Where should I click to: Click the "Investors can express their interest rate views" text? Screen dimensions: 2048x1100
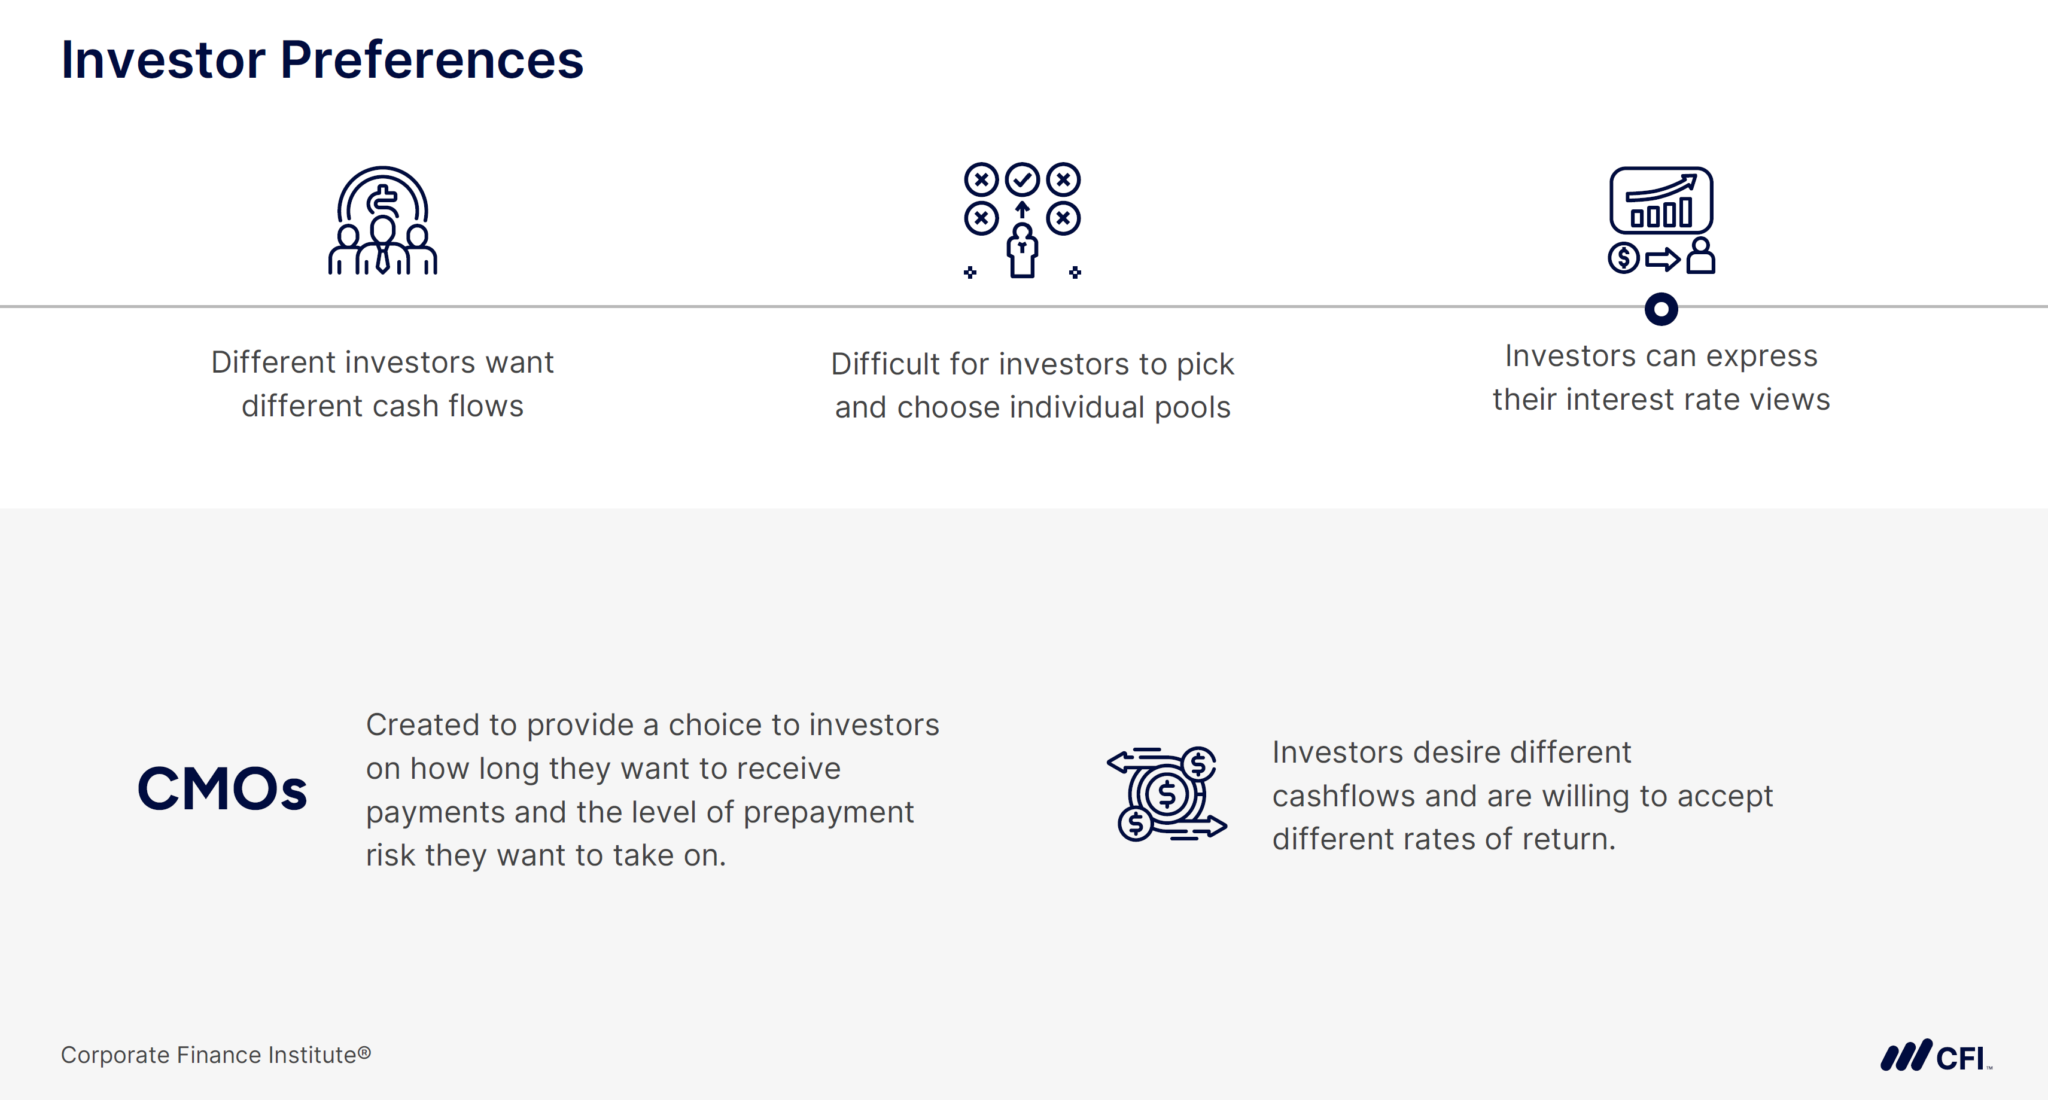(x=1661, y=377)
